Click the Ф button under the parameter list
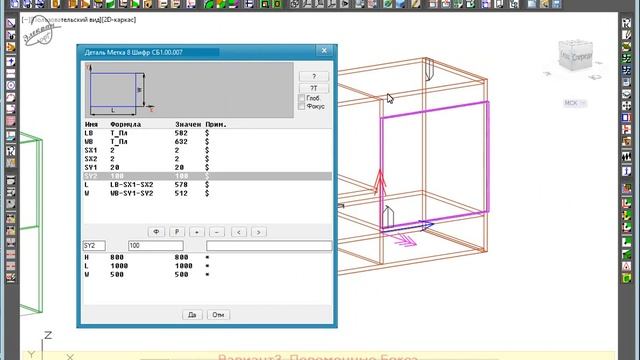Viewport: 640px width, 360px height. (x=156, y=232)
